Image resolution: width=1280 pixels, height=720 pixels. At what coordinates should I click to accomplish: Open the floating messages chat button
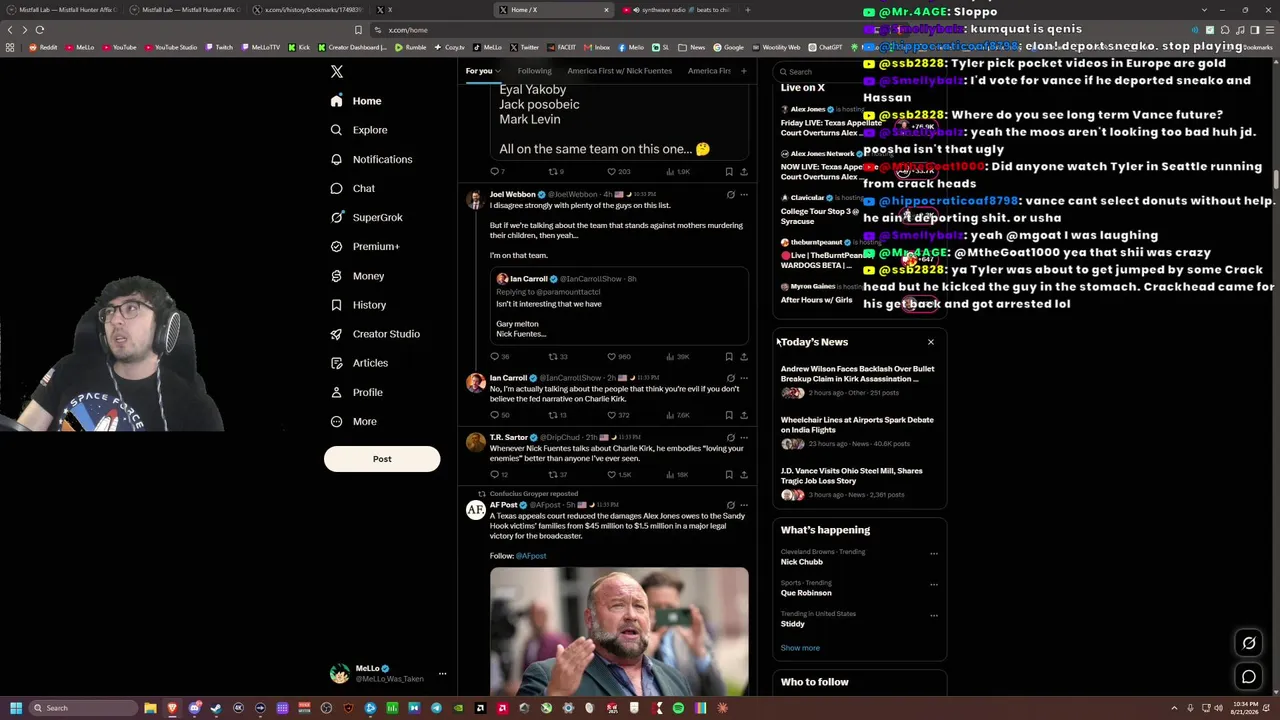coord(1249,677)
